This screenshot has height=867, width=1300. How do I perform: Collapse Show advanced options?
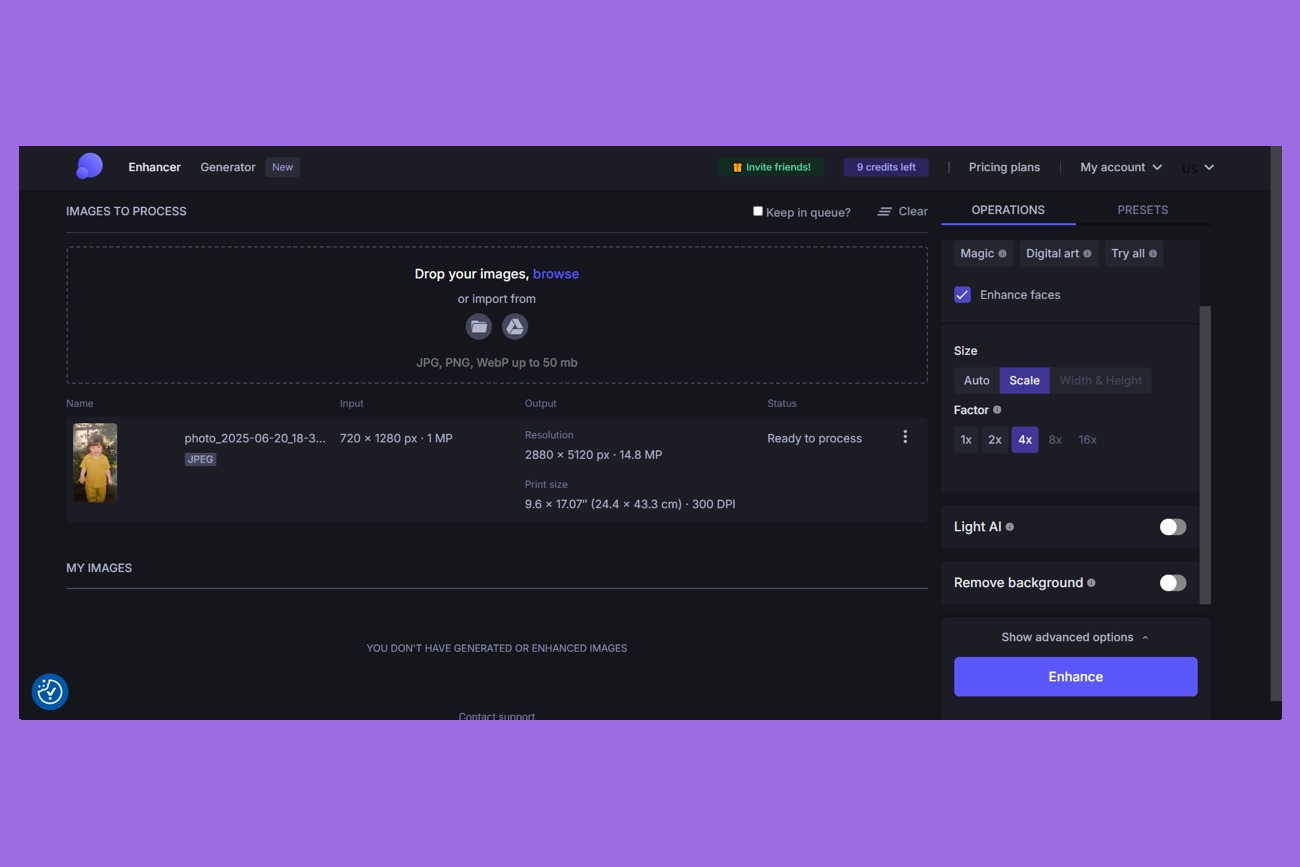click(1075, 637)
